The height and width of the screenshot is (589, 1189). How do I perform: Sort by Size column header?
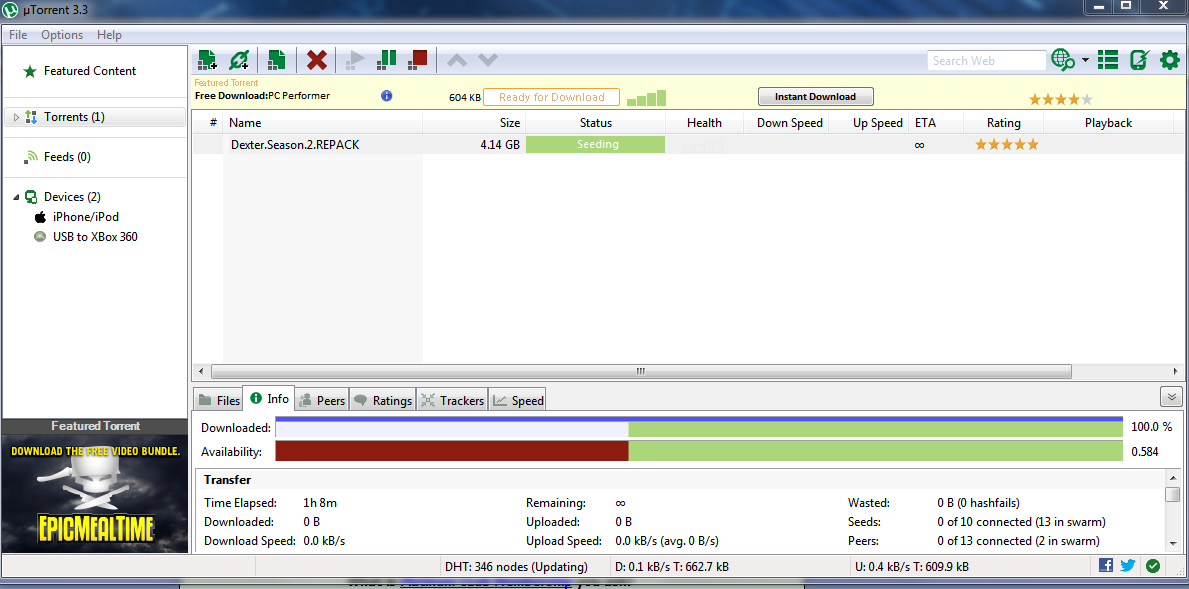(474, 123)
